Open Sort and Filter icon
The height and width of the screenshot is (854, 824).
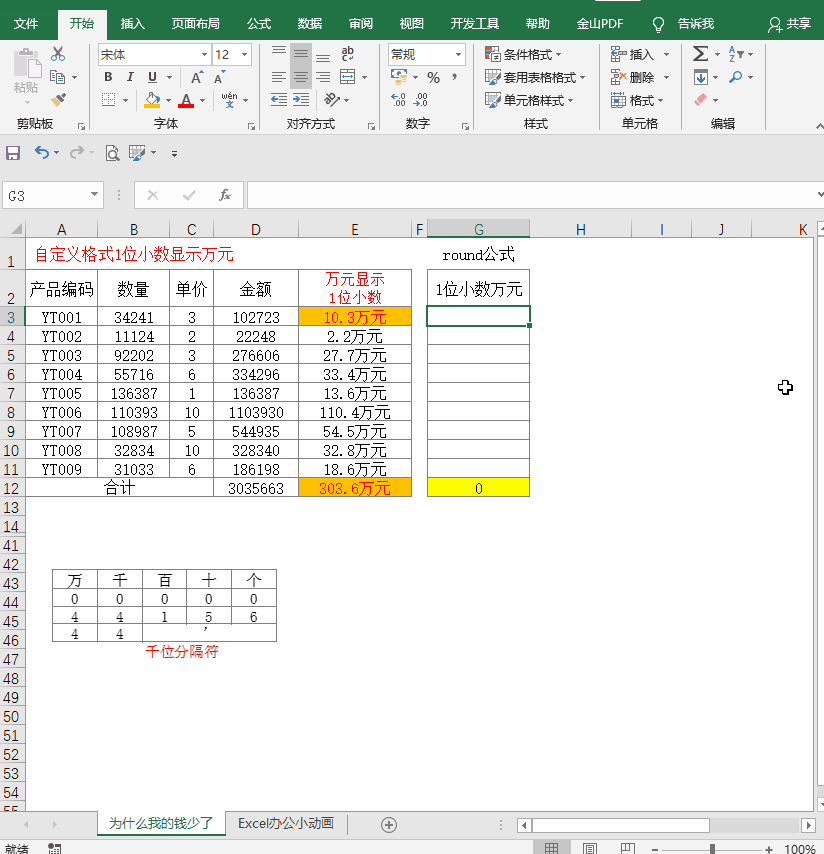coord(735,54)
